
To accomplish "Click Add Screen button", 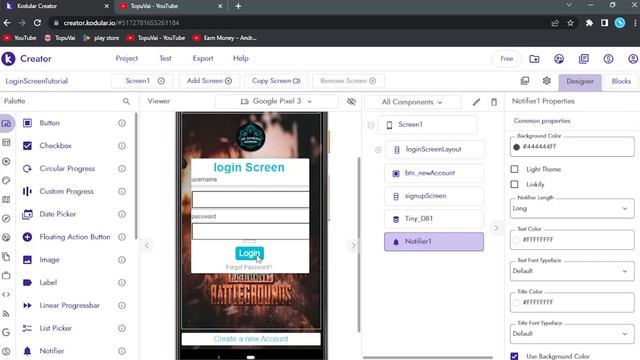I will point(209,81).
